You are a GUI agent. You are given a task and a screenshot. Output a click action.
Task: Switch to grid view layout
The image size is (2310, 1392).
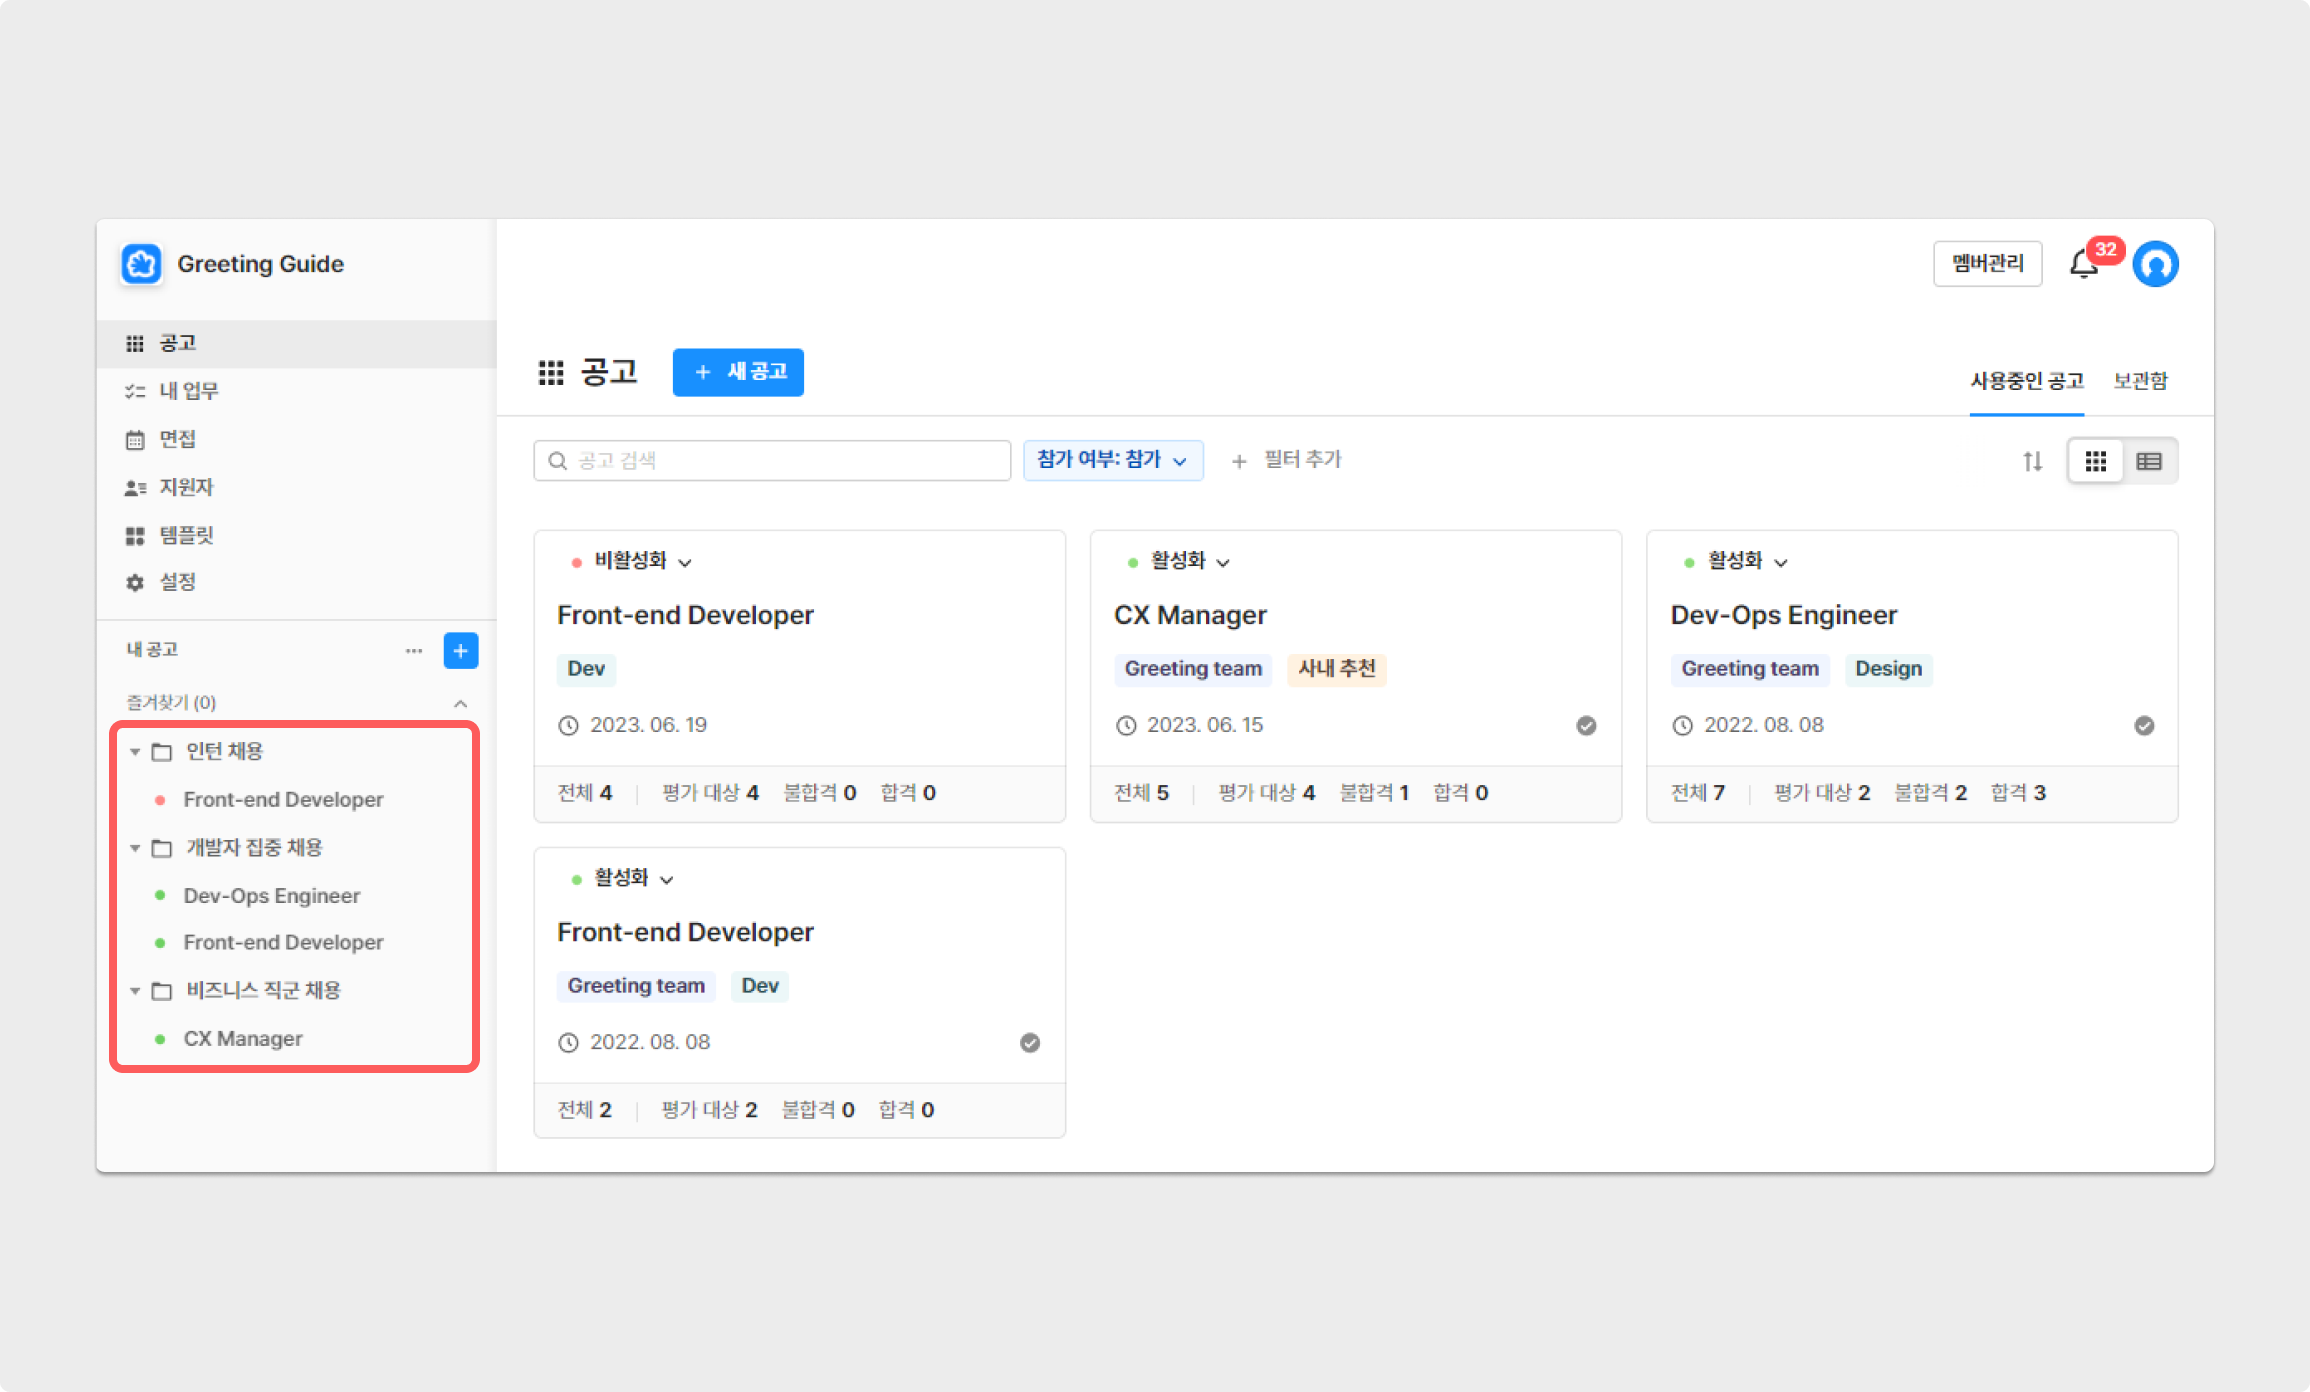2095,461
